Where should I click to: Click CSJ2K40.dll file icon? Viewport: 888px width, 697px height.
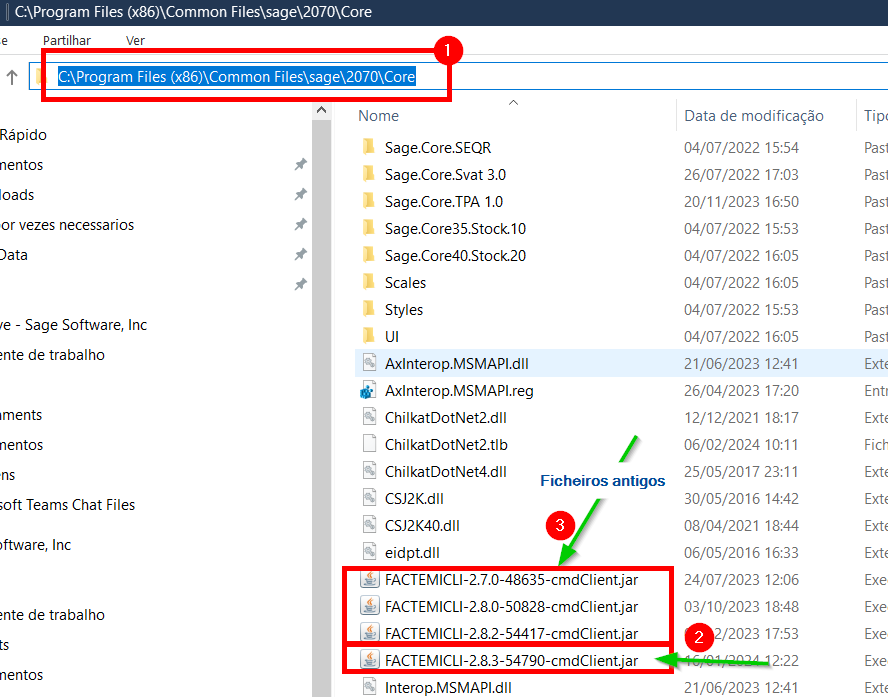369,525
